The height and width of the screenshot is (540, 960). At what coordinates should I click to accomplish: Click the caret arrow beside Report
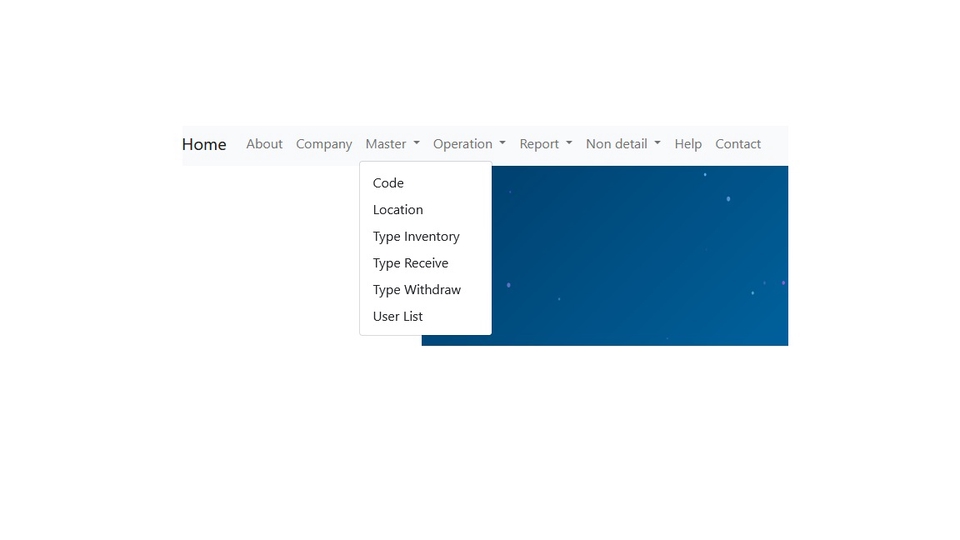point(569,144)
